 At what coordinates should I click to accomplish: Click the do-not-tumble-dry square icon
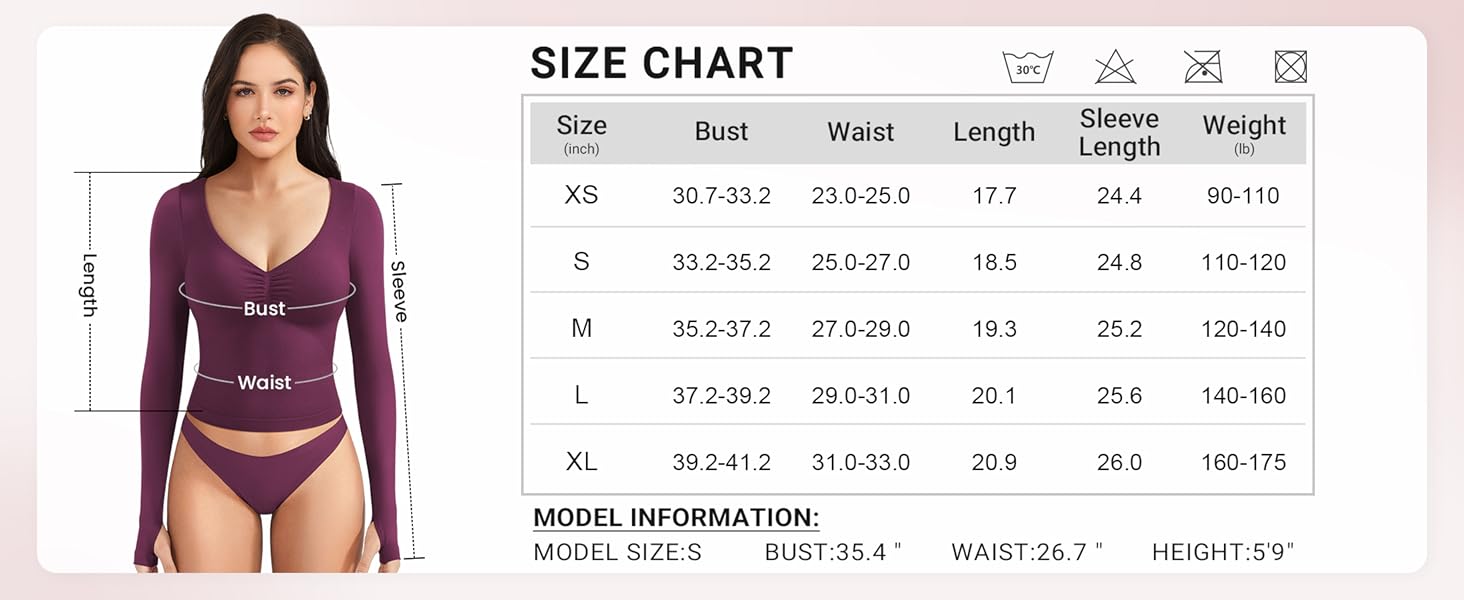[x=1291, y=67]
